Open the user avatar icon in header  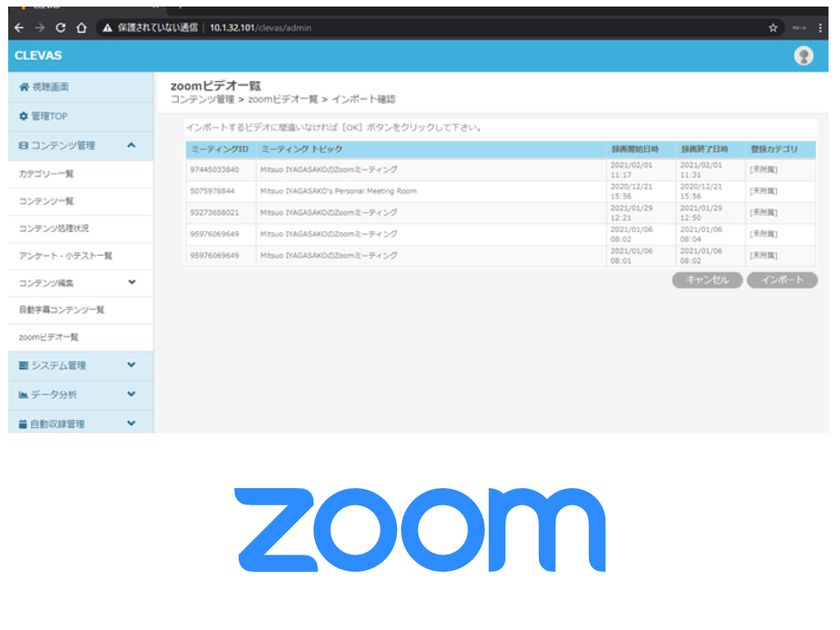[803, 55]
